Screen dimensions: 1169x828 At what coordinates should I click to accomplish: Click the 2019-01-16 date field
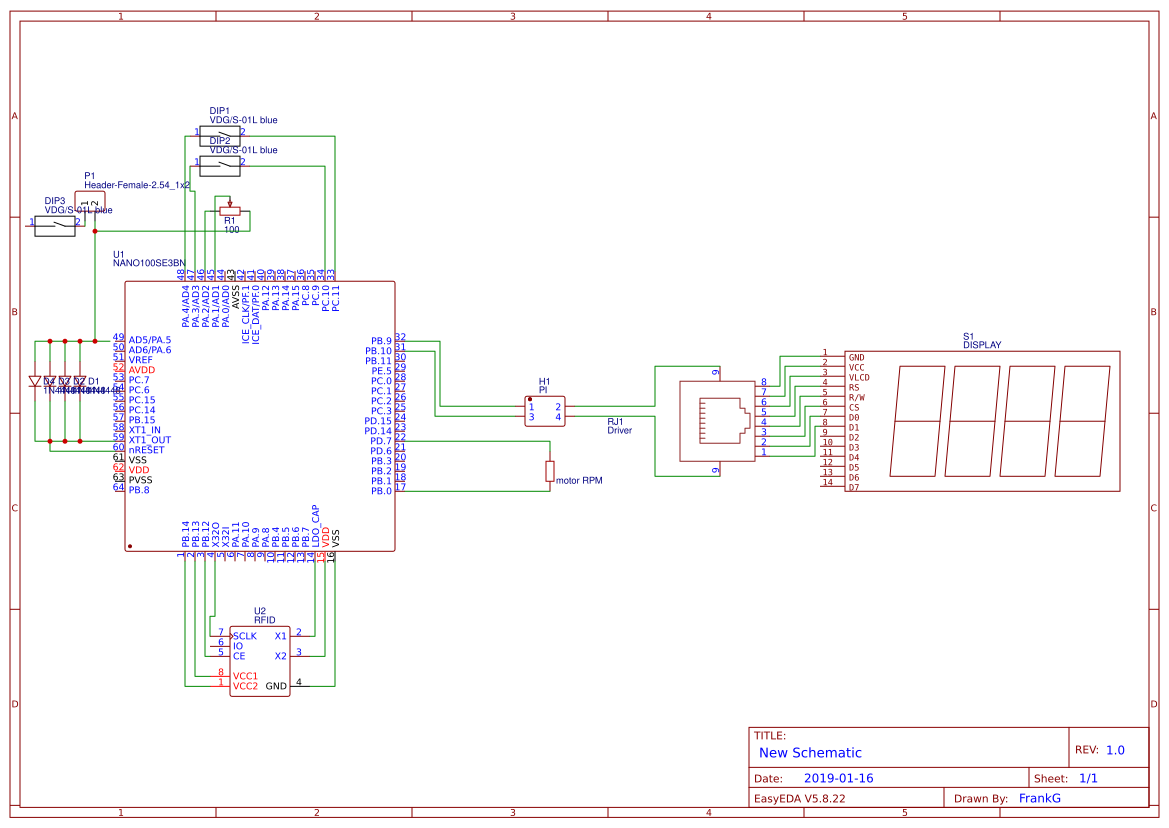(x=841, y=776)
